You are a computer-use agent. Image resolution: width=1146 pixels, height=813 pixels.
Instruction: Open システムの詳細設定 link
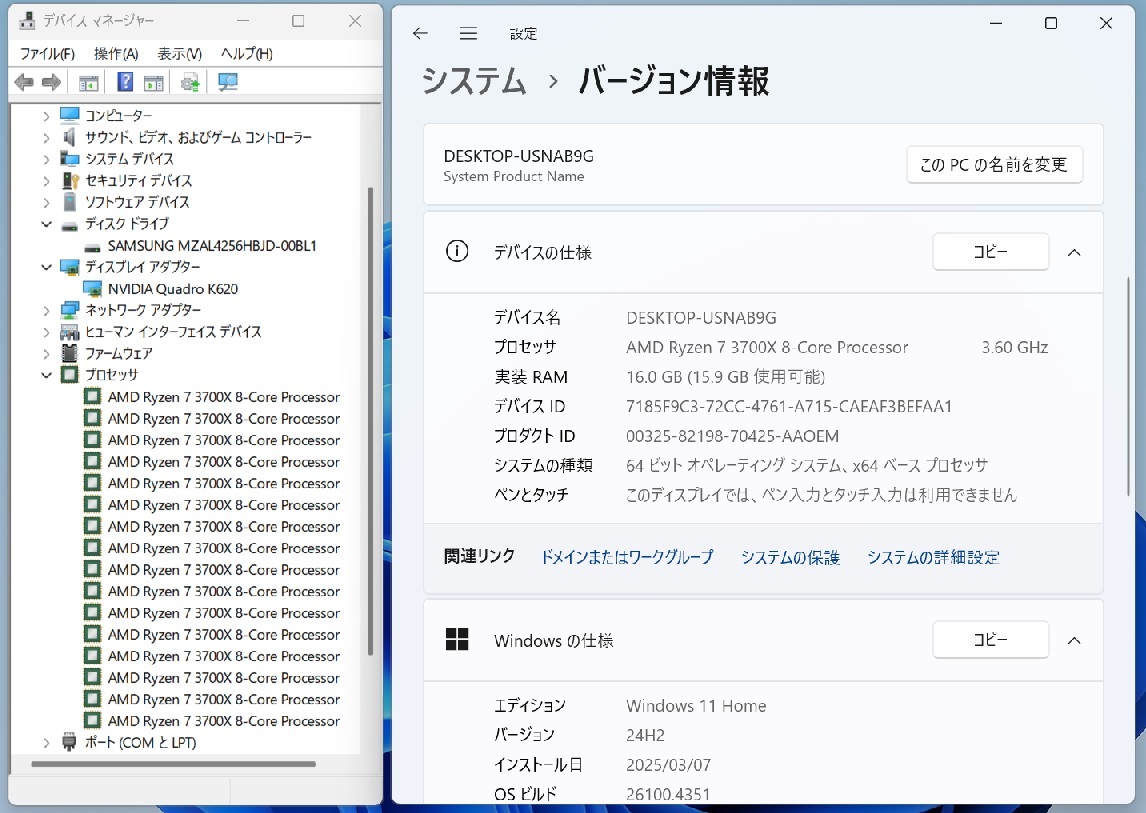pos(933,557)
